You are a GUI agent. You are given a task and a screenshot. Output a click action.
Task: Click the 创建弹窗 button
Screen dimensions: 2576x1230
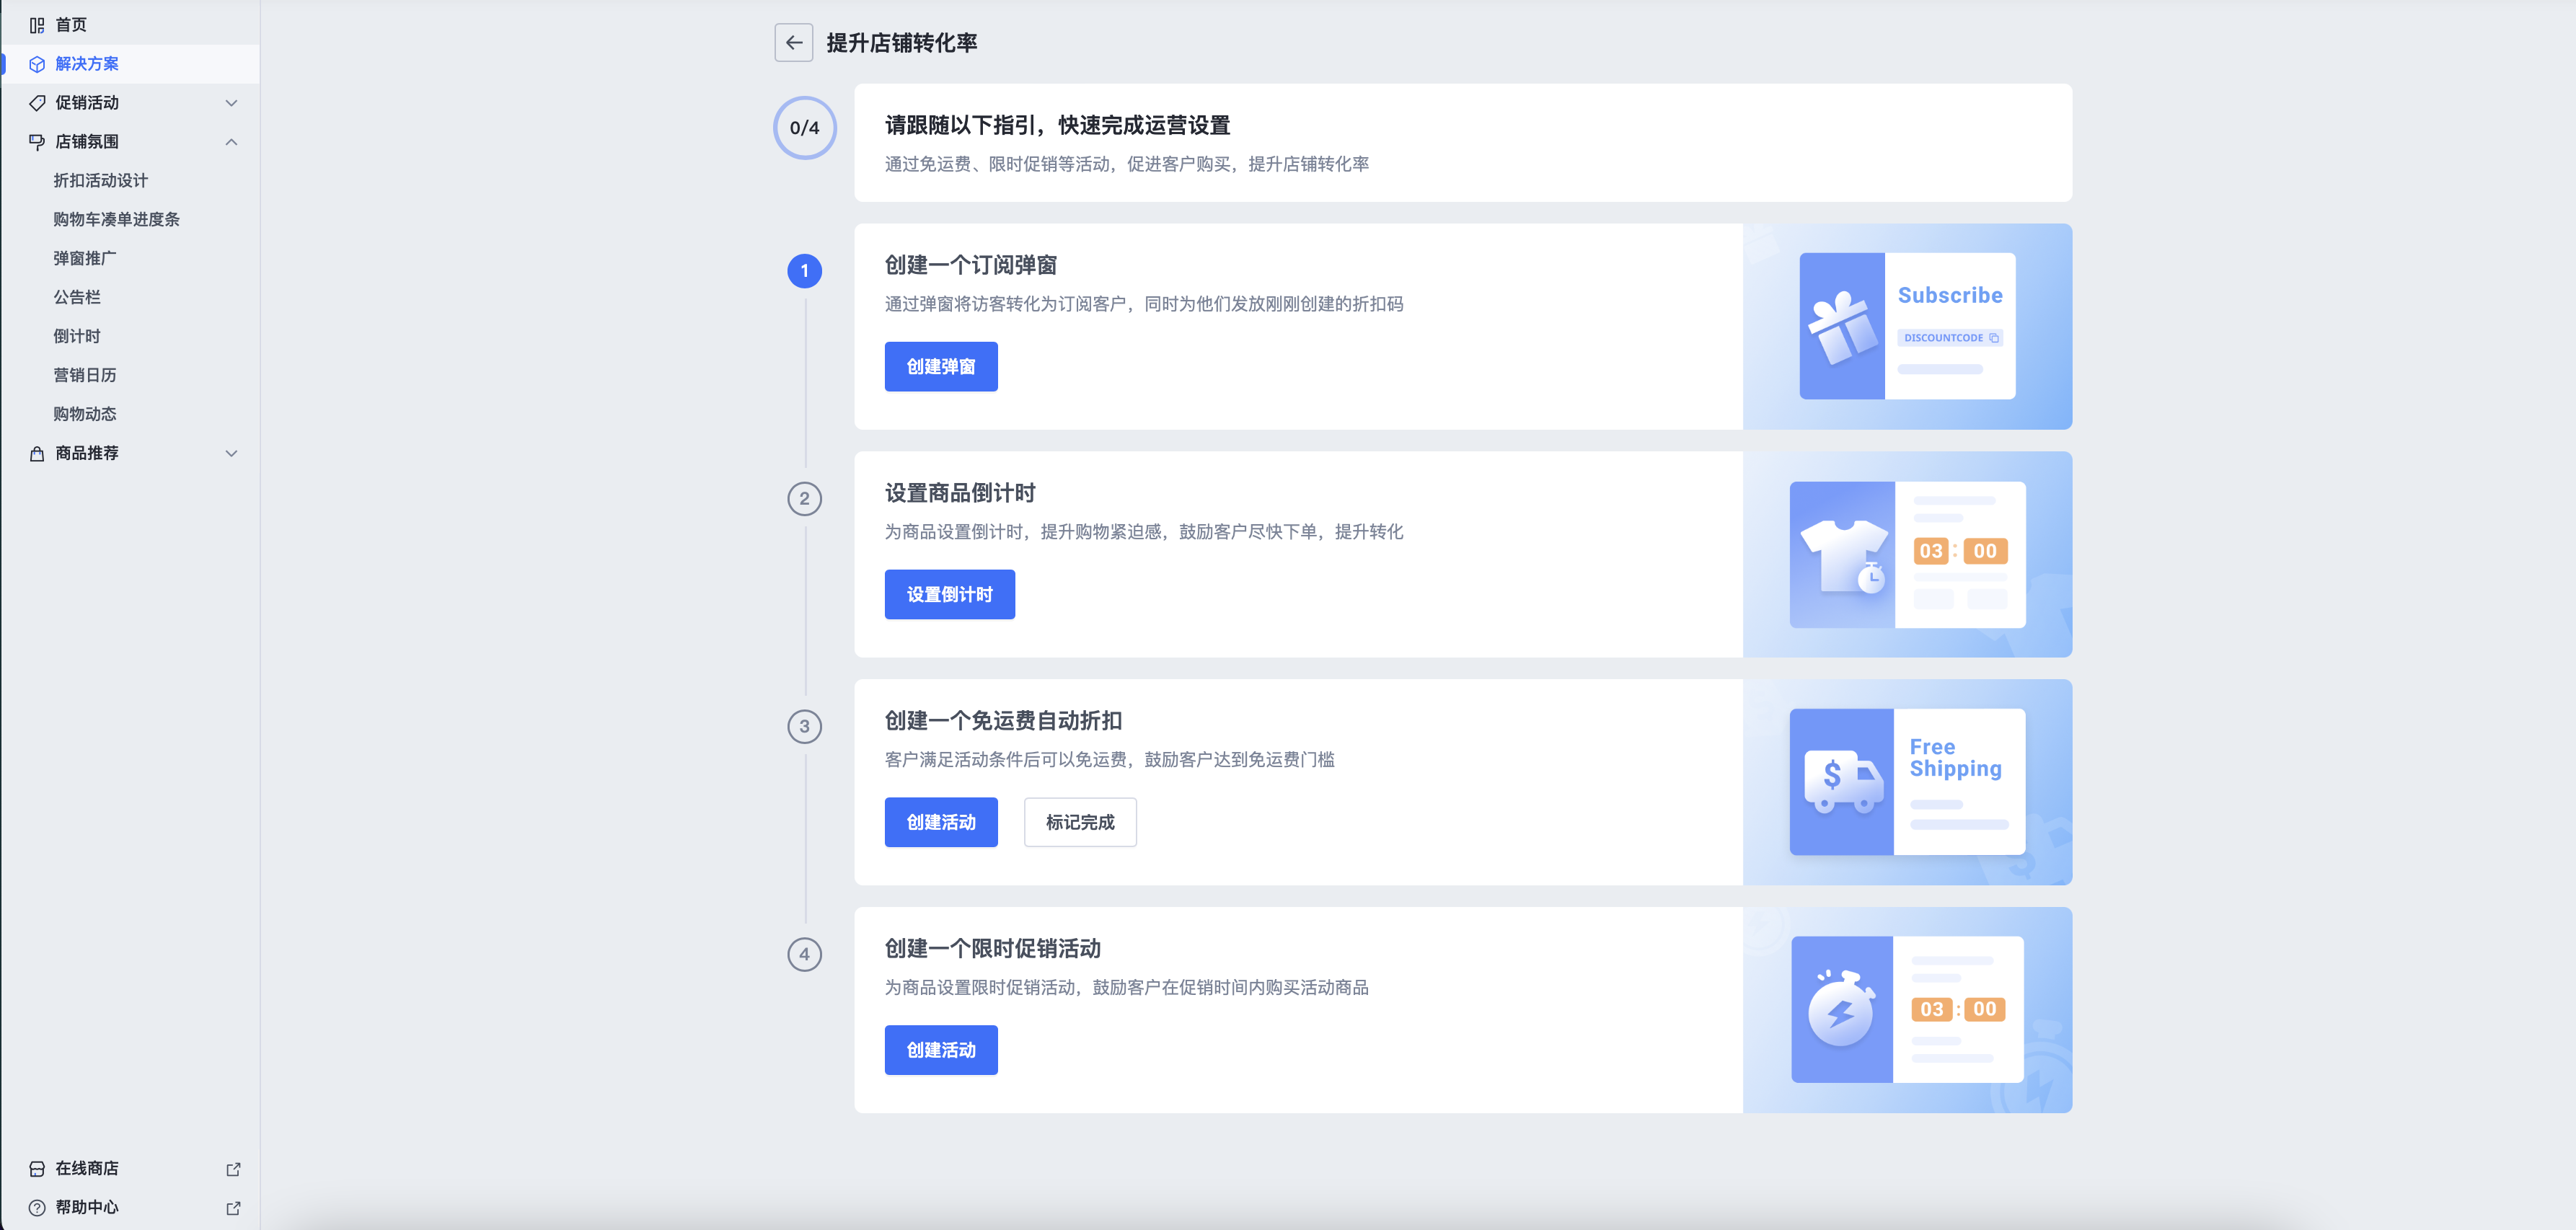(940, 366)
